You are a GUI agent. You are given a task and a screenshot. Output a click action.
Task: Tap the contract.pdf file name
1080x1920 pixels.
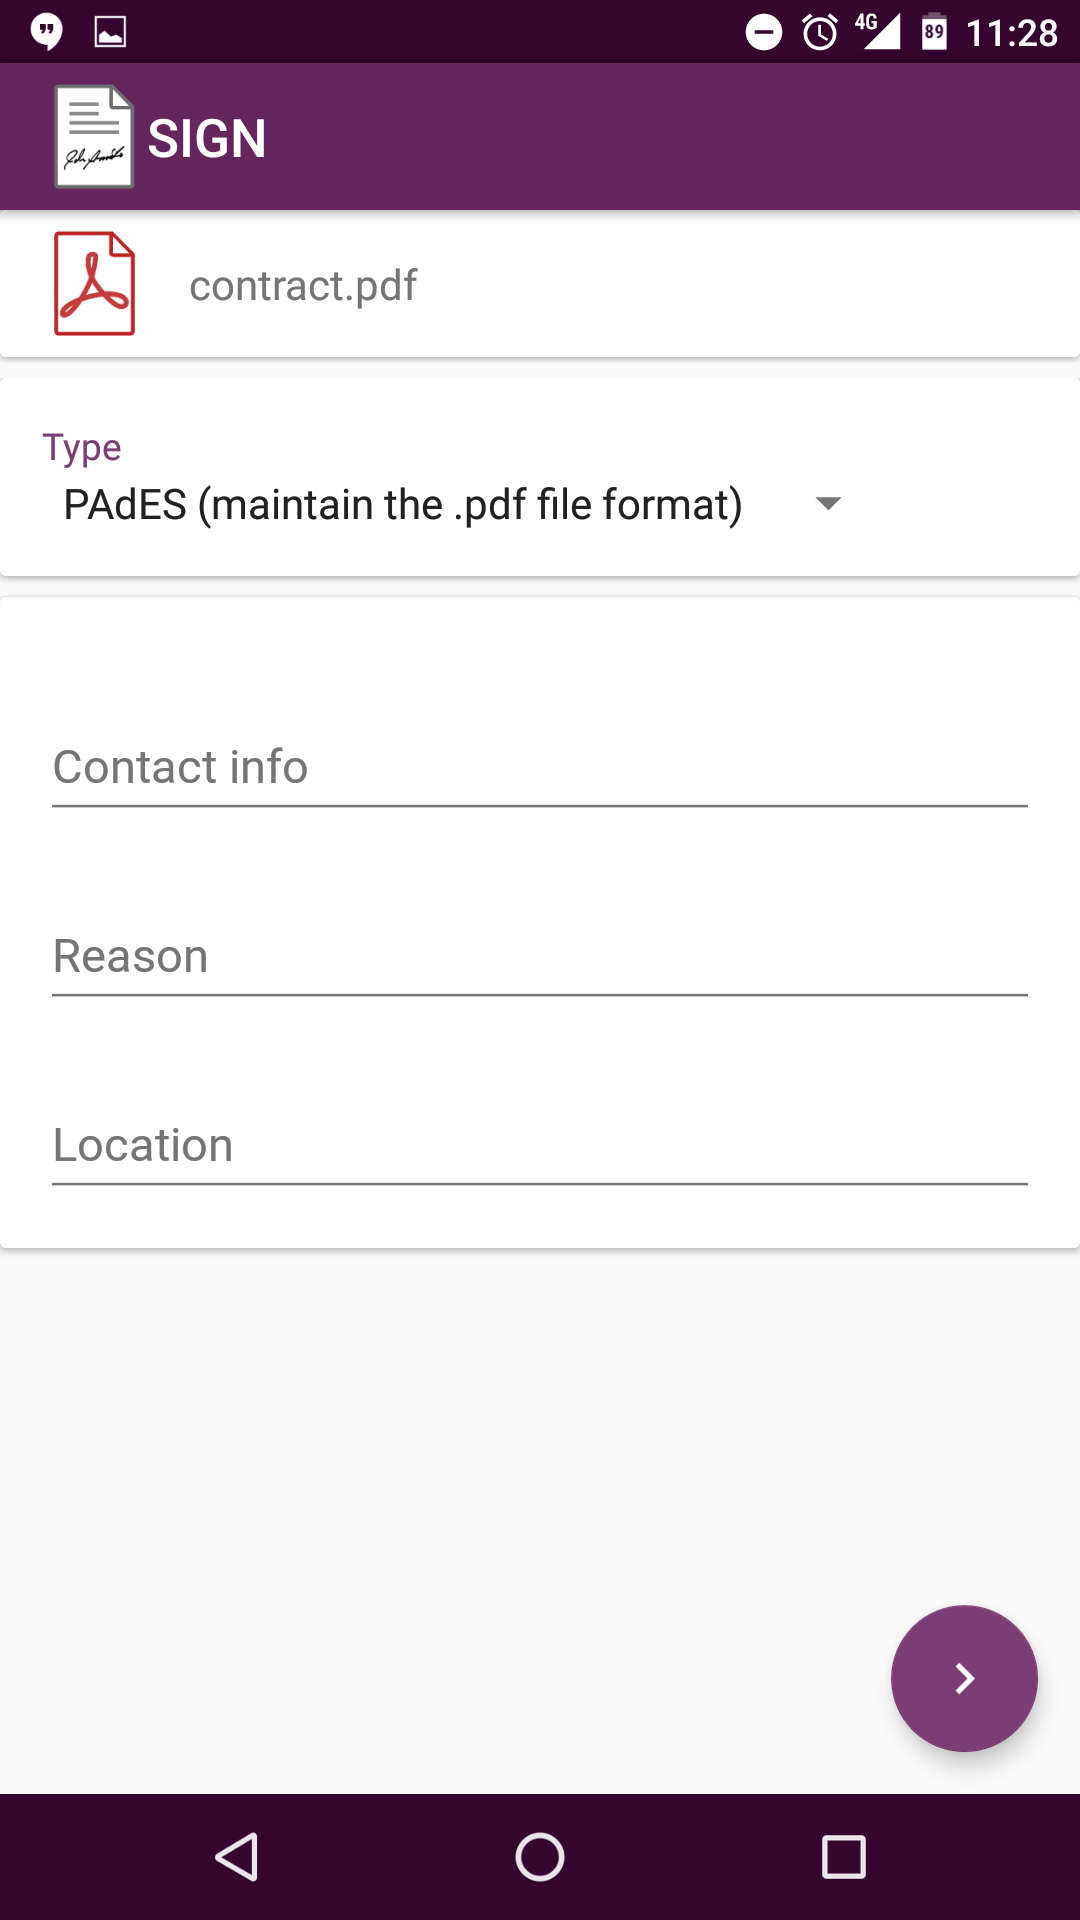point(303,286)
